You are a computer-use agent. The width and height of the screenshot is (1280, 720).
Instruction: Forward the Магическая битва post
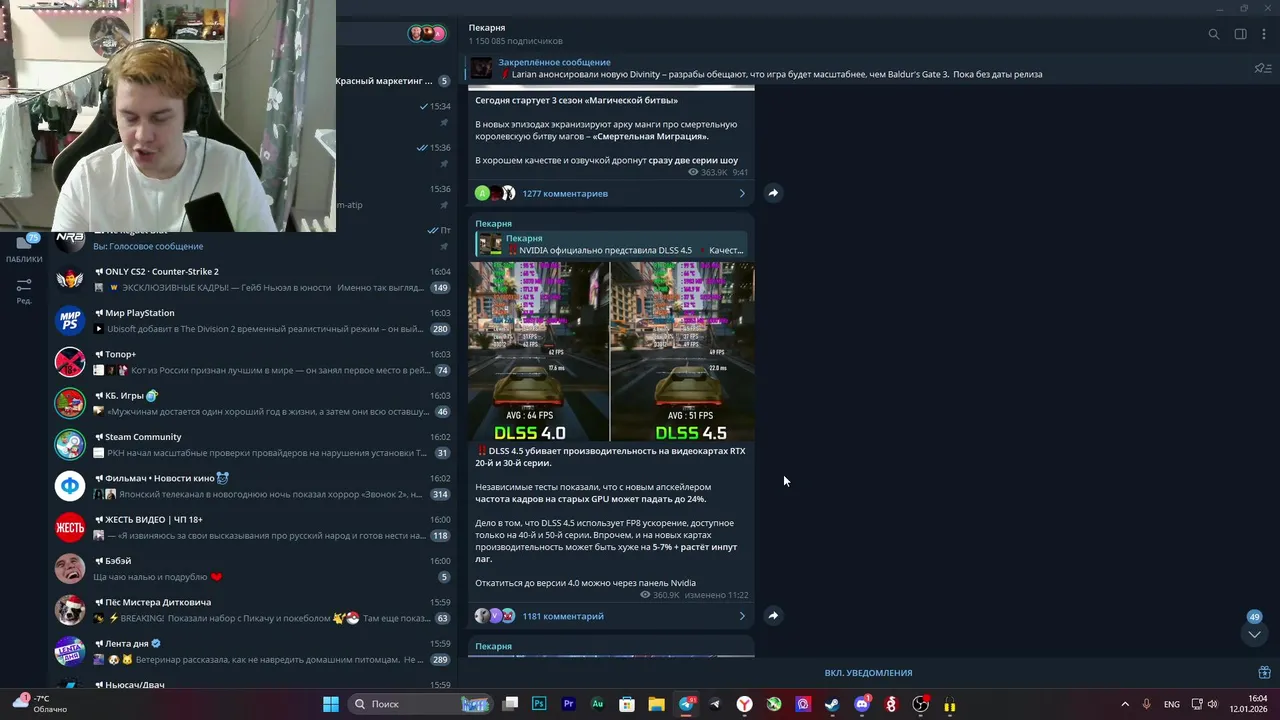(x=773, y=193)
